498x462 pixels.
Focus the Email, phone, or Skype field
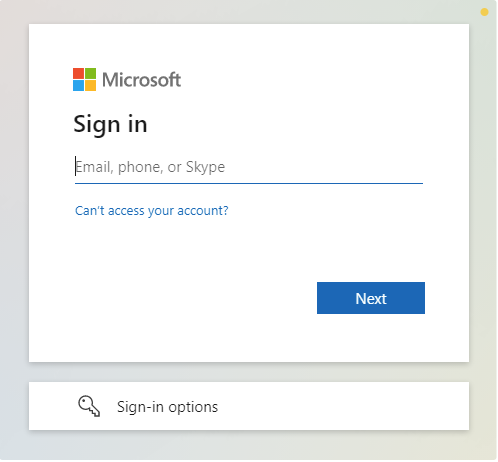pyautogui.click(x=249, y=167)
